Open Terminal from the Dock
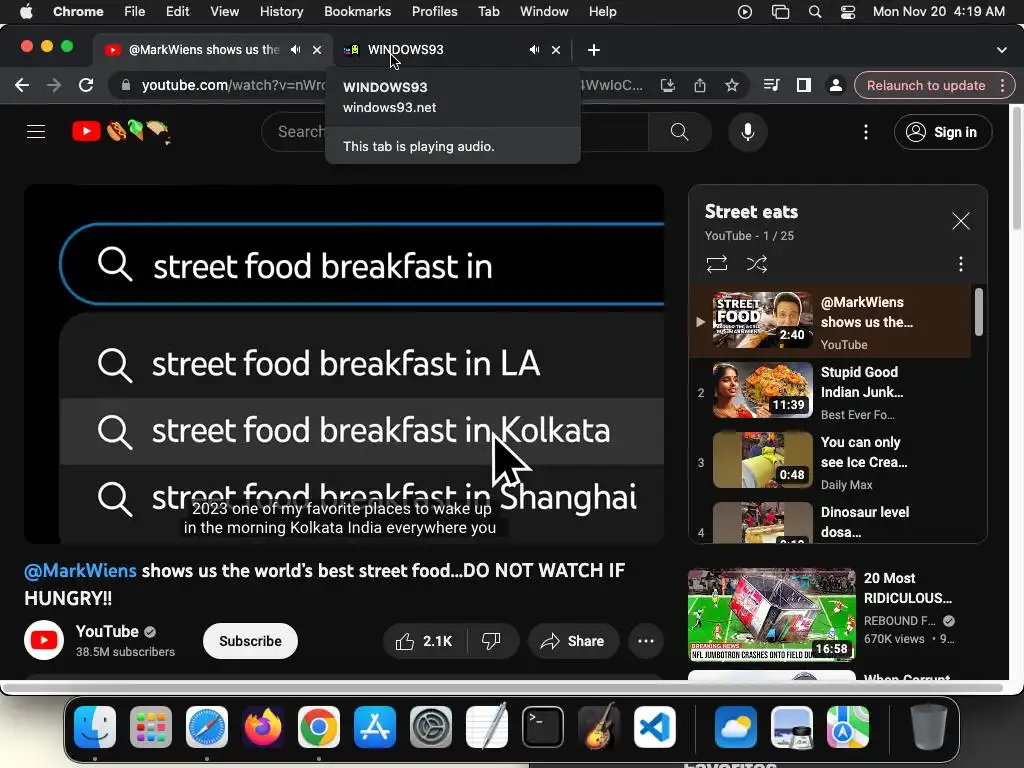This screenshot has height=768, width=1024. click(543, 727)
